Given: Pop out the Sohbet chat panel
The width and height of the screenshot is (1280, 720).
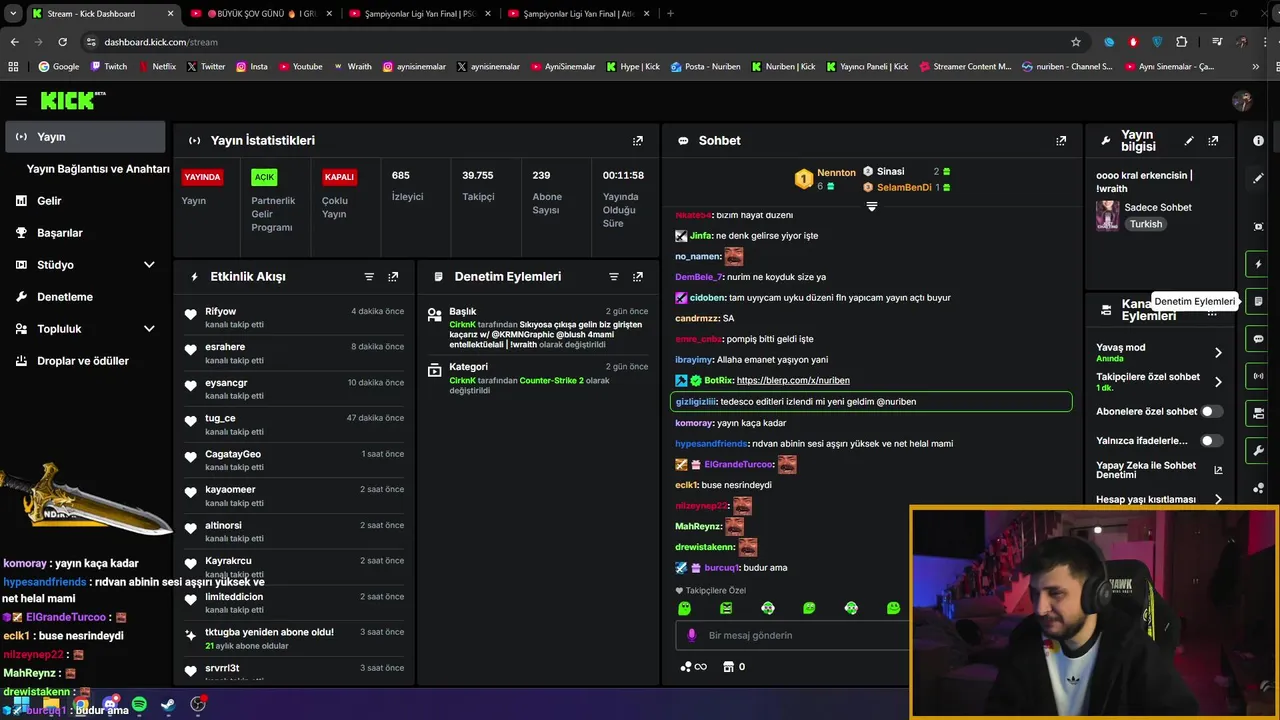Looking at the screenshot, I should [x=1061, y=141].
